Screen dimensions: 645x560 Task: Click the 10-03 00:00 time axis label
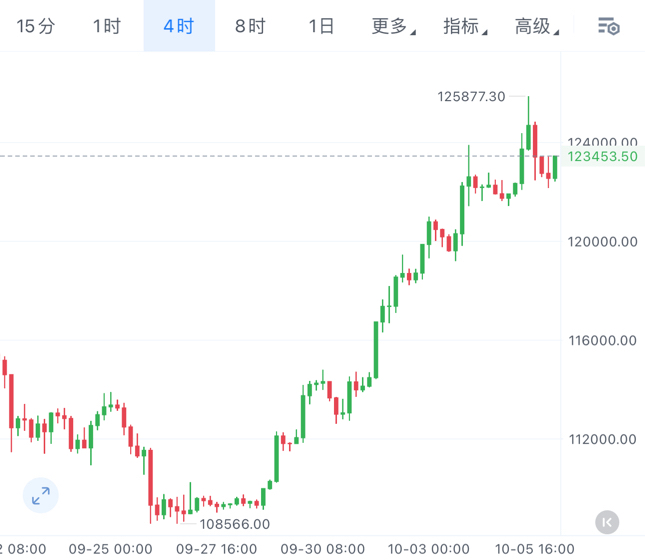click(429, 549)
